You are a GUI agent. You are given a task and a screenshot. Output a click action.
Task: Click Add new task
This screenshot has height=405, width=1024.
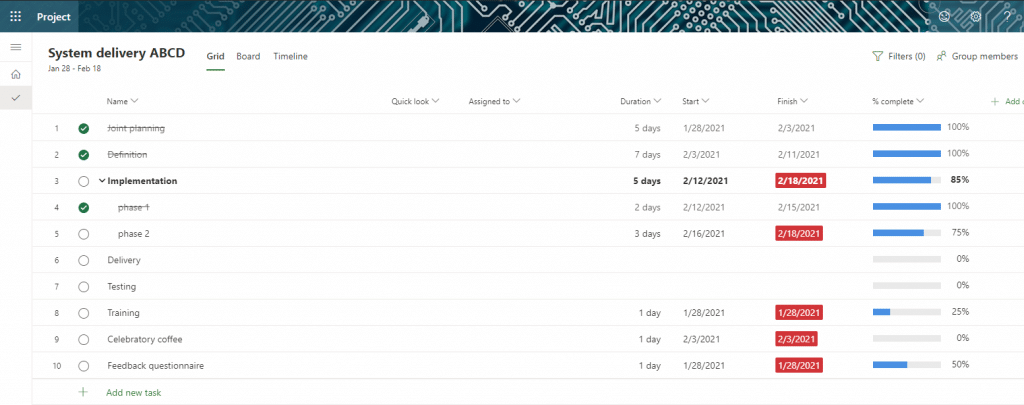tap(133, 393)
